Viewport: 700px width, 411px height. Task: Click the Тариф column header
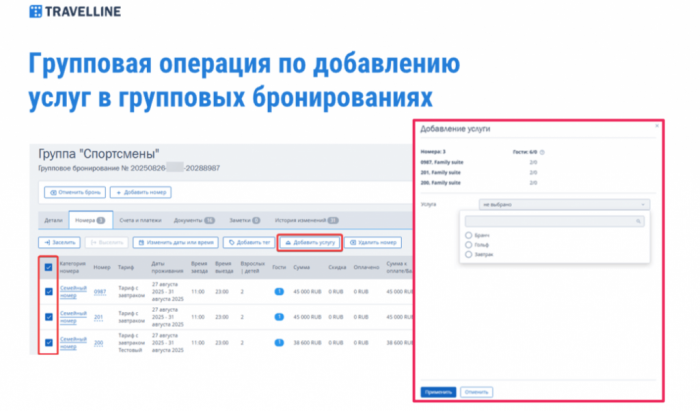126,267
